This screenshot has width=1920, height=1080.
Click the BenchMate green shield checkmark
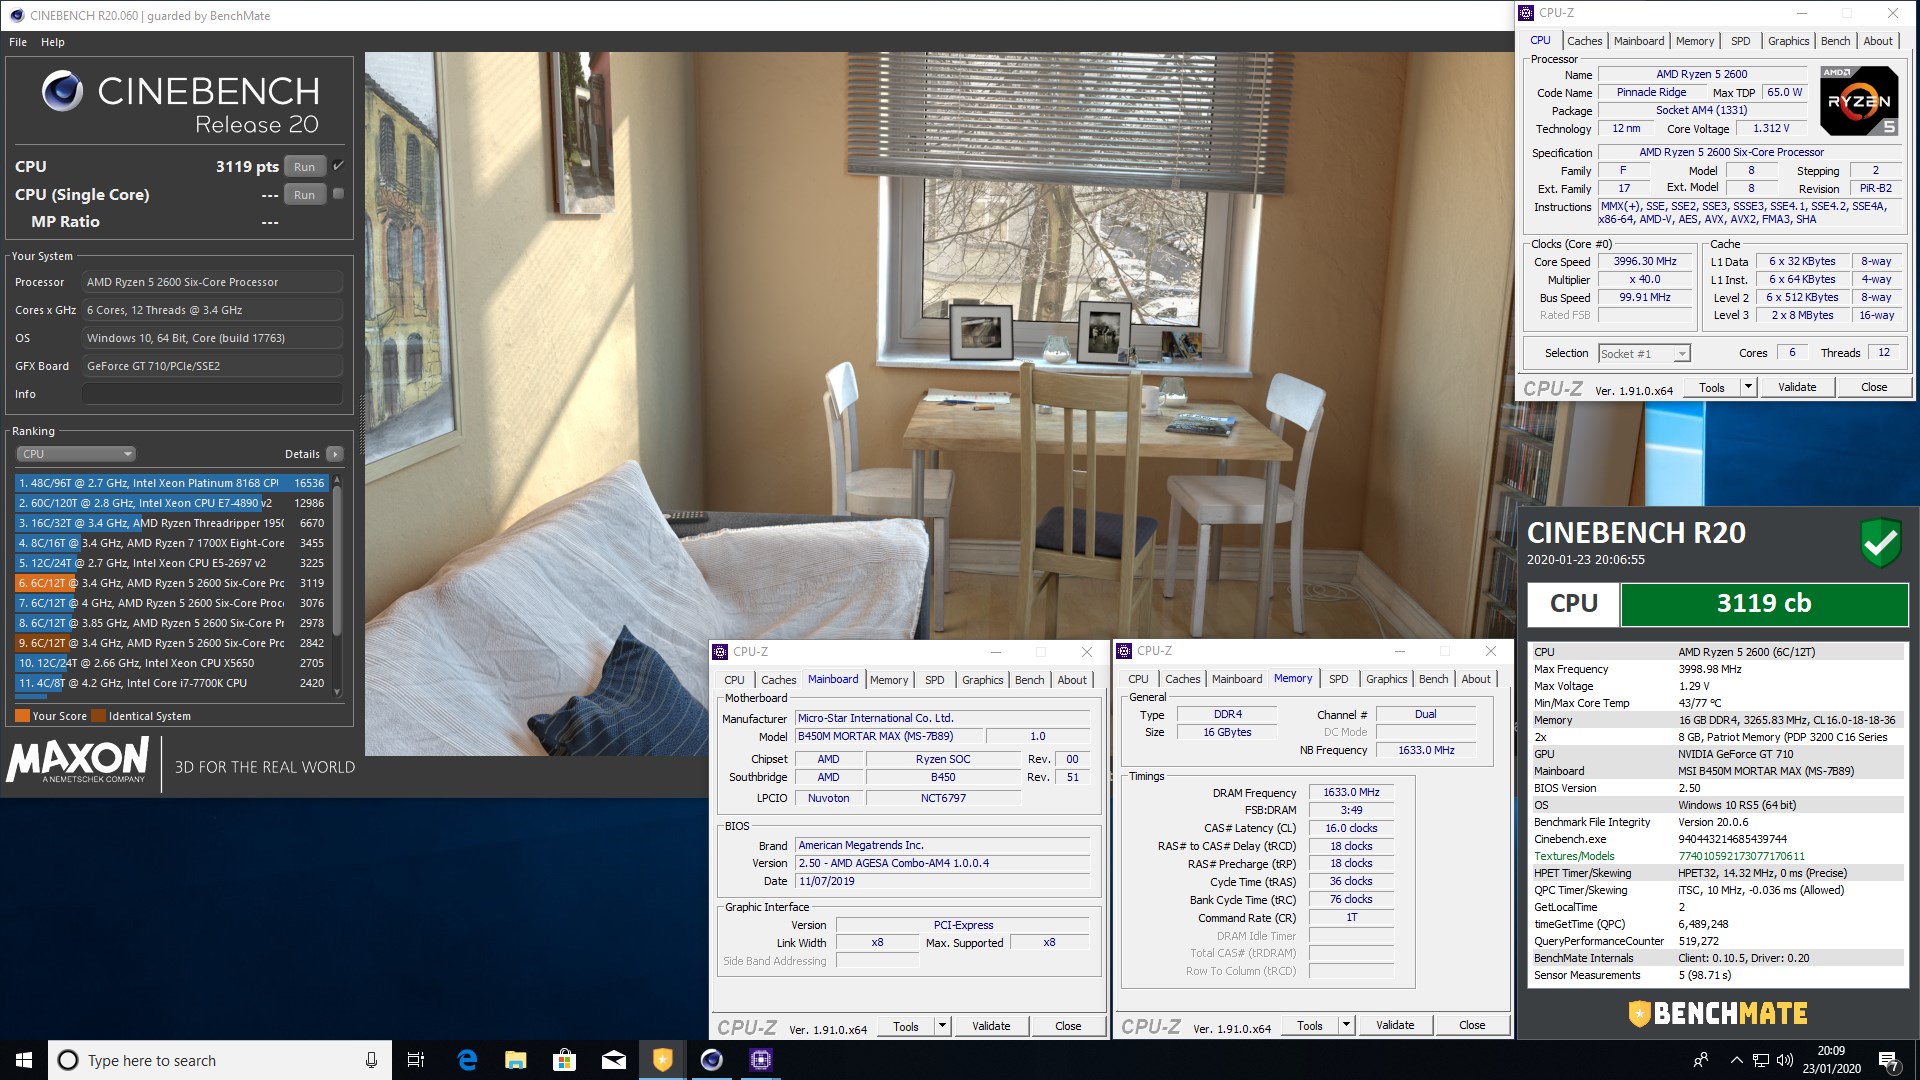tap(1880, 543)
